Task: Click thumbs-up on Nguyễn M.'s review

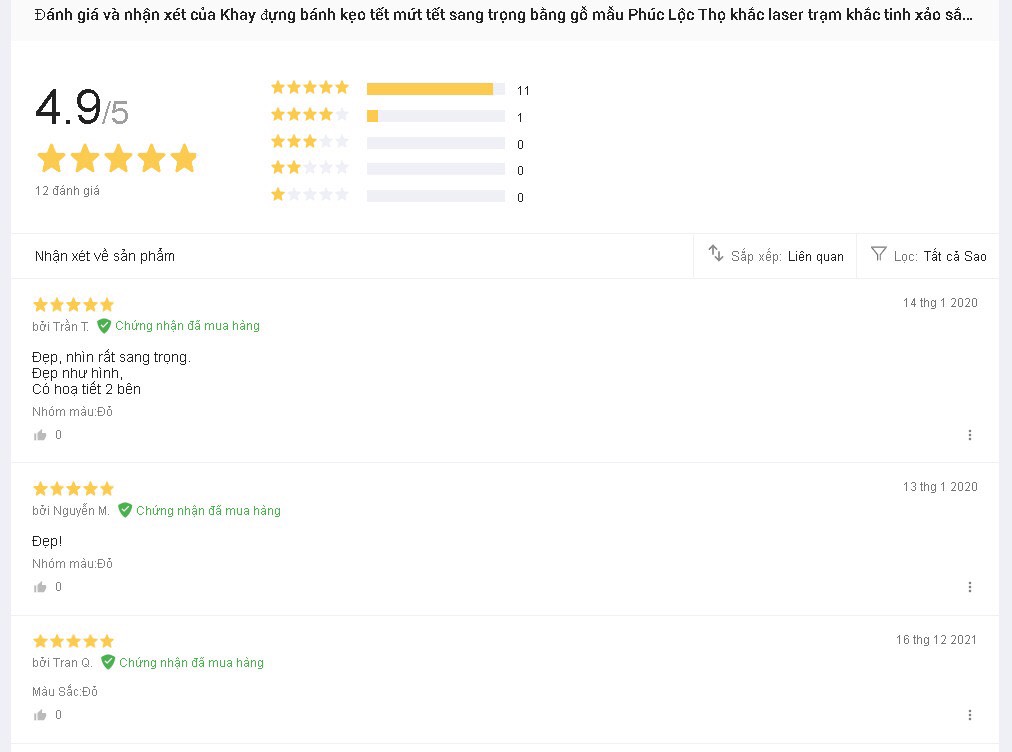Action: click(x=41, y=587)
